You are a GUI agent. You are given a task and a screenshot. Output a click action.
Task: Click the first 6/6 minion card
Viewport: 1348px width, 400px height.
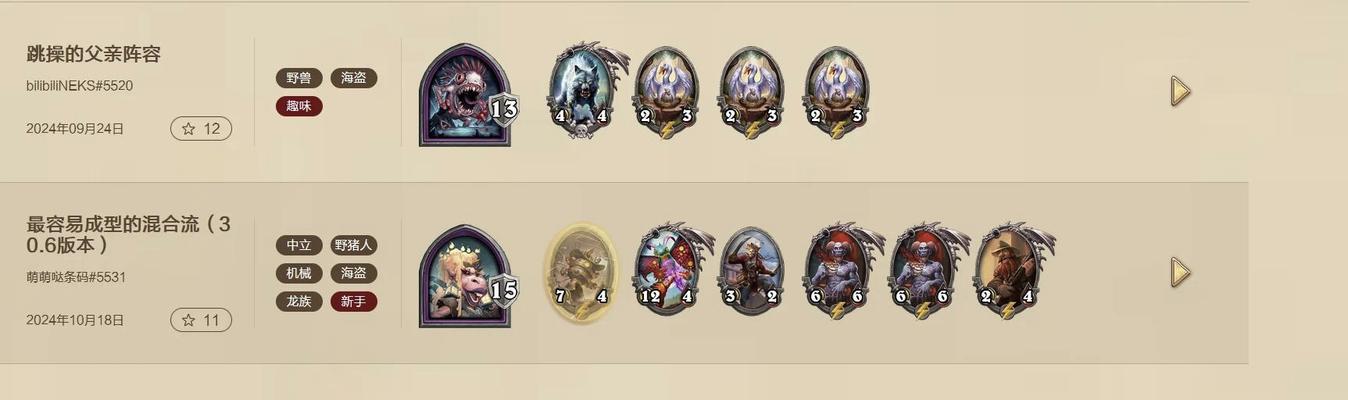838,272
